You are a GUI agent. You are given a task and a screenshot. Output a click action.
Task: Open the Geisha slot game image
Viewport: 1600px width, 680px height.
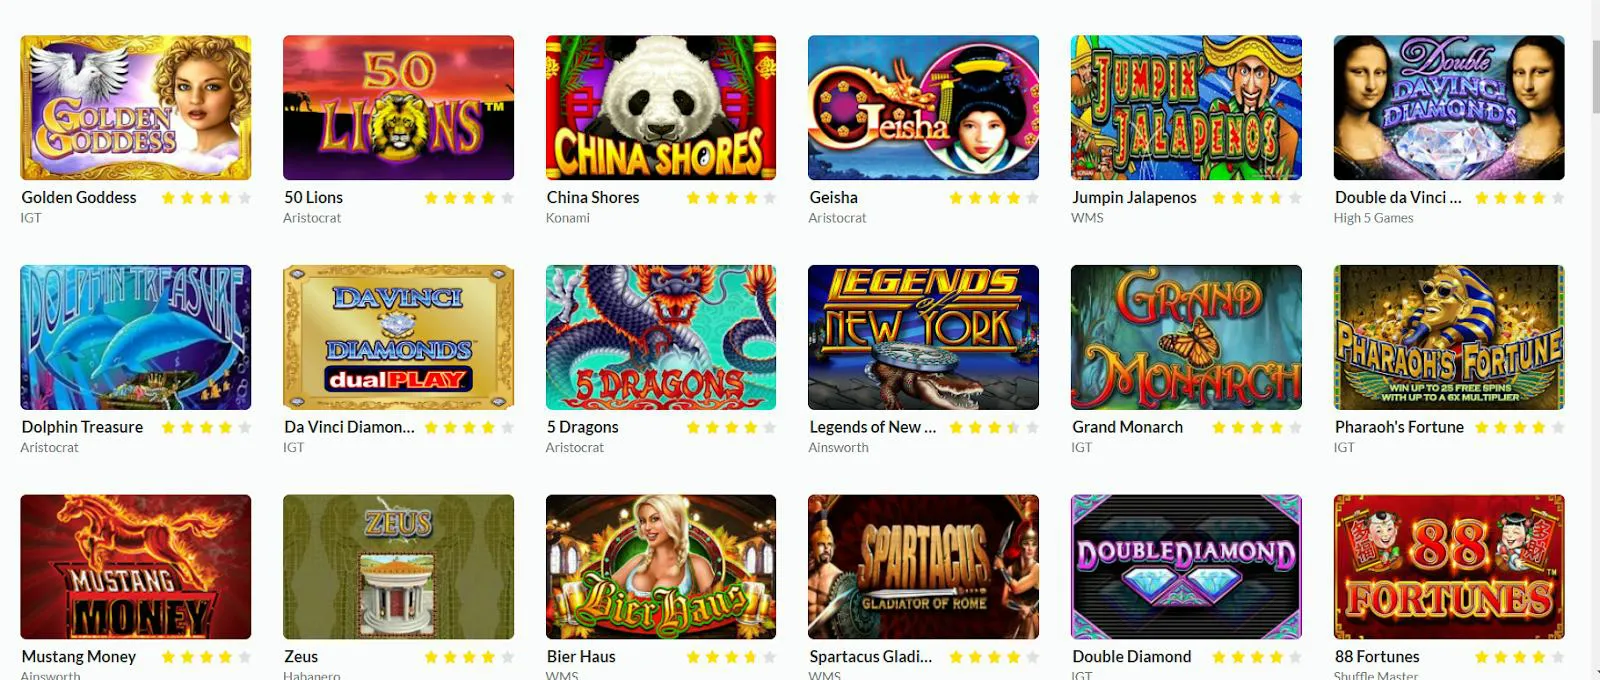click(x=923, y=108)
